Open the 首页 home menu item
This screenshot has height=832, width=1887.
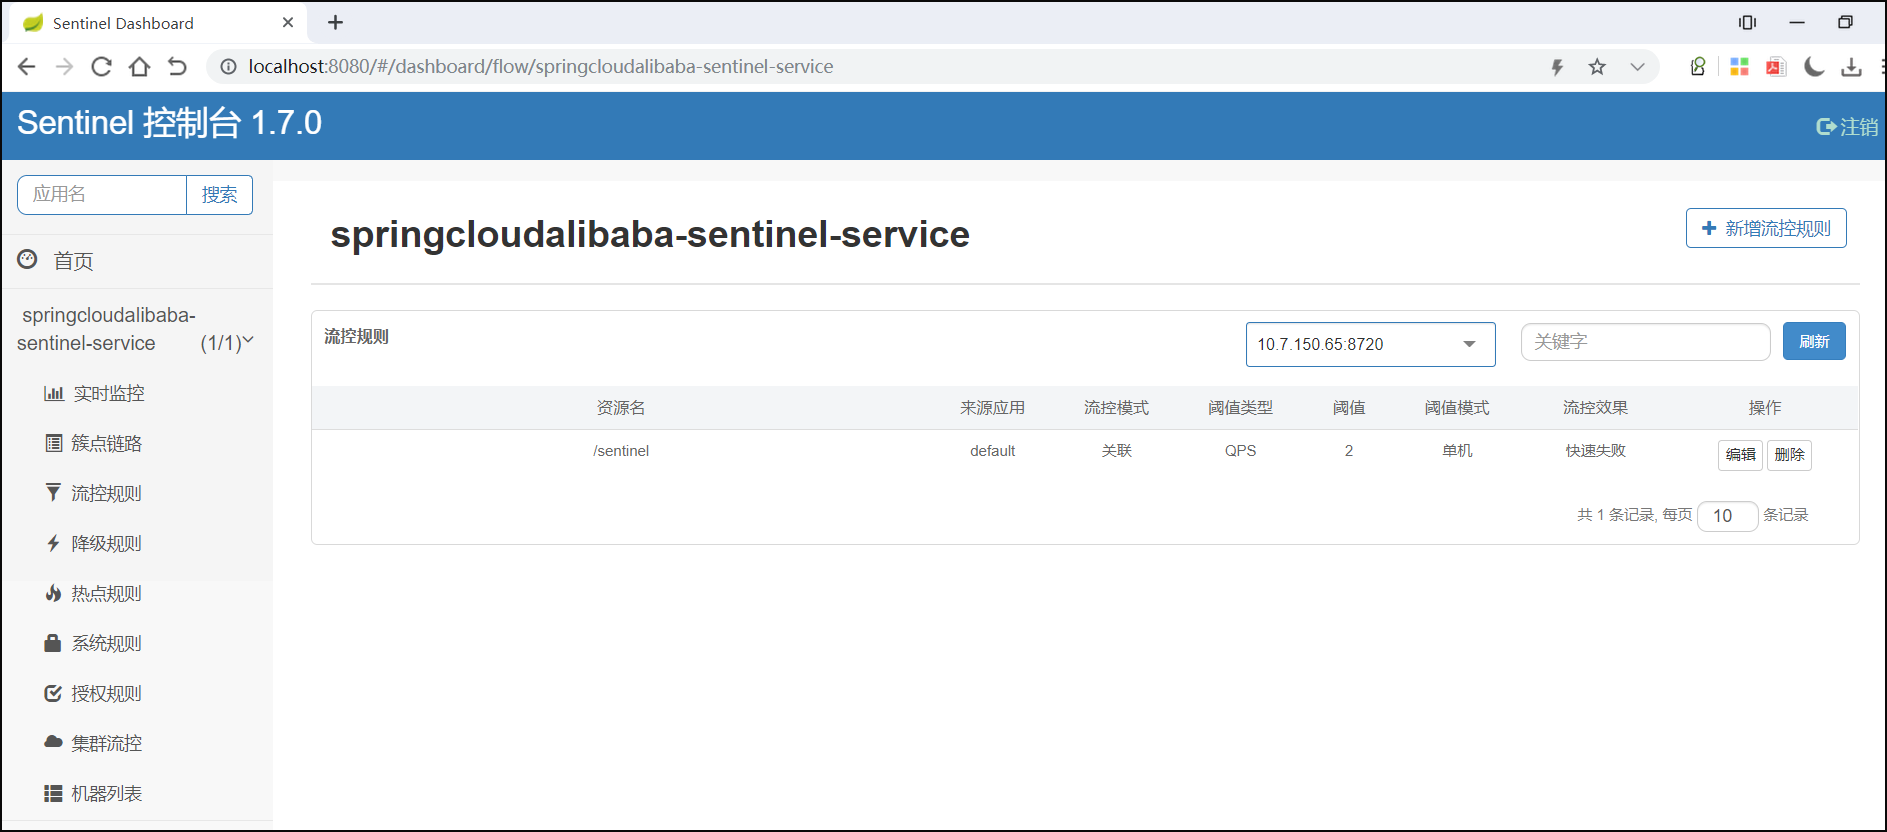coord(73,261)
